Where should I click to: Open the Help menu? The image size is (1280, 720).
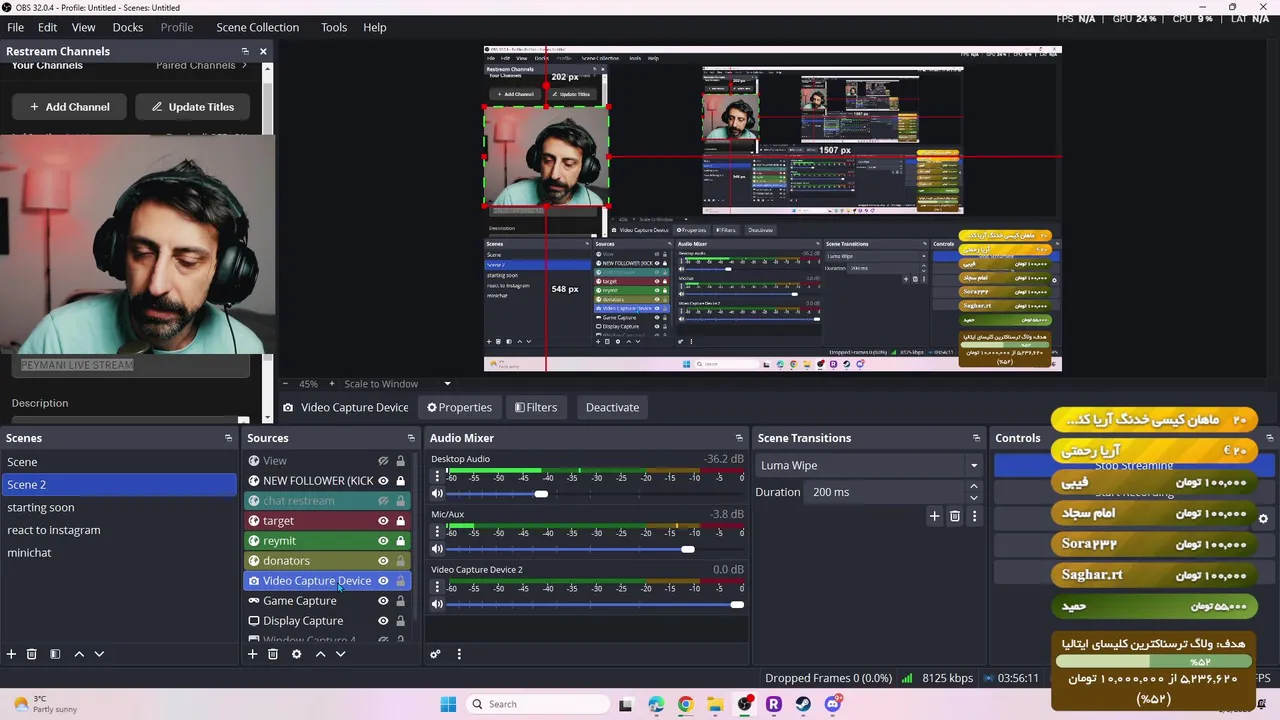tap(375, 27)
